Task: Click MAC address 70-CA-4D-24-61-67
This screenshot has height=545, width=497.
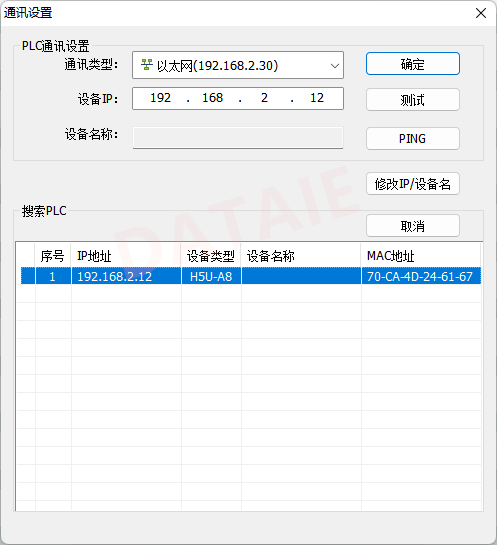Action: click(420, 277)
